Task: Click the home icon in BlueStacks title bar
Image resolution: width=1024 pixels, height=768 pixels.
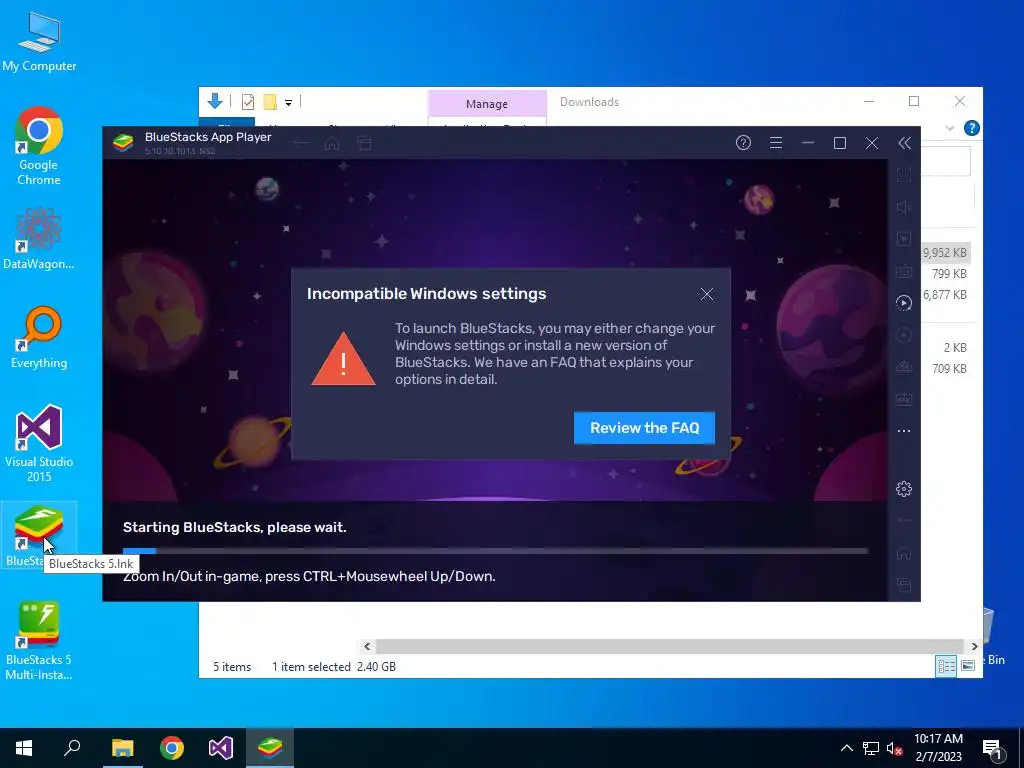Action: [332, 143]
